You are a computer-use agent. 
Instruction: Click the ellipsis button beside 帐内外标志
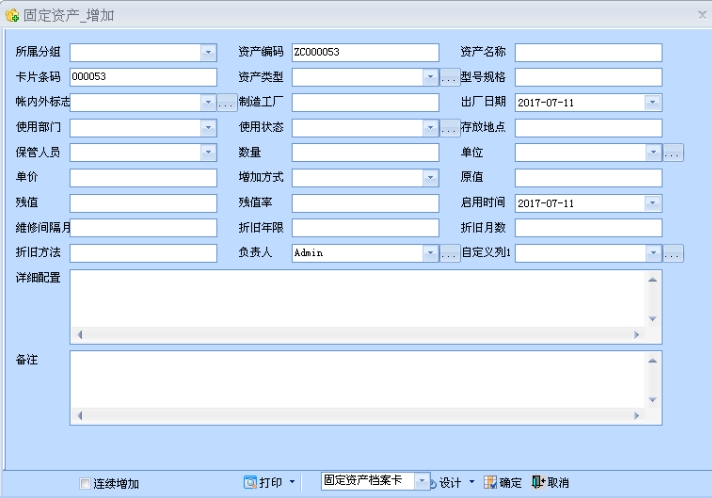227,103
